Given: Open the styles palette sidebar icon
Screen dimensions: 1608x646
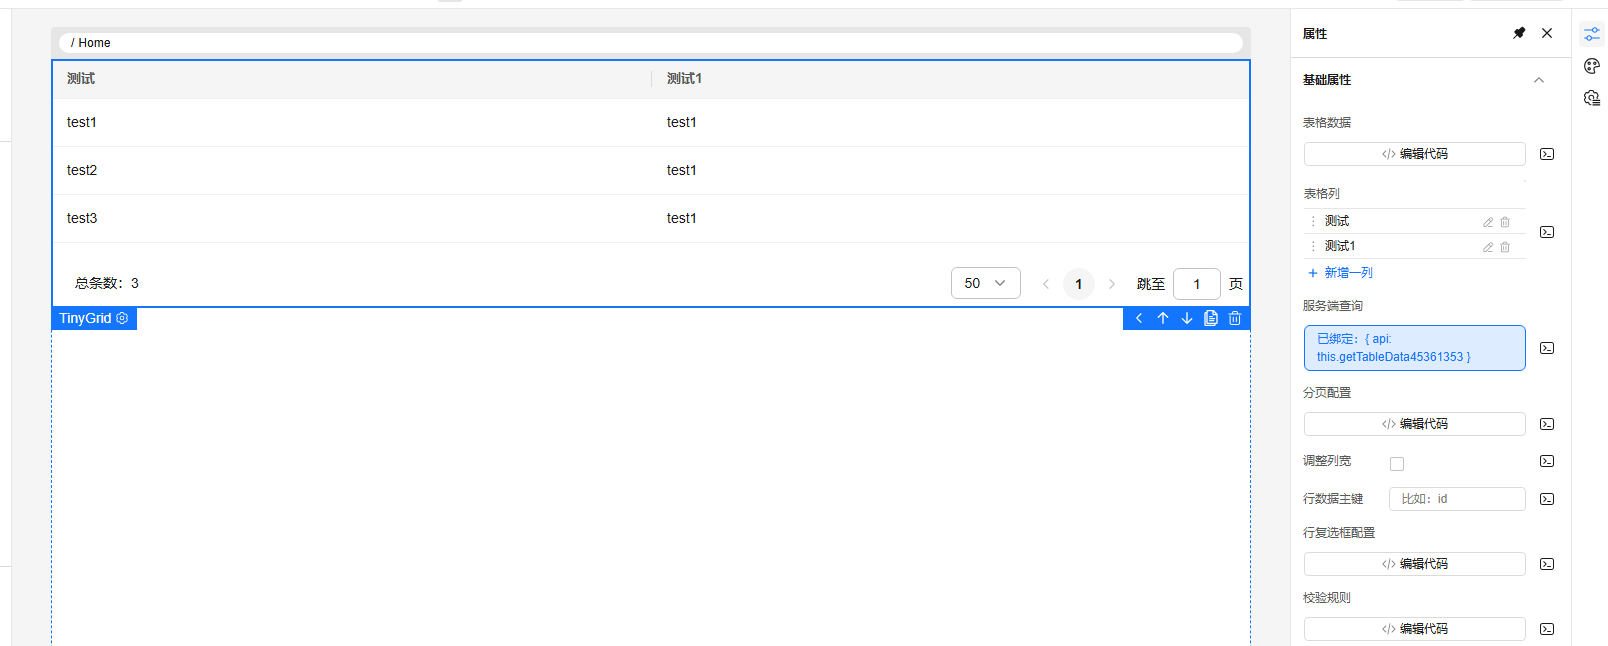Looking at the screenshot, I should tap(1592, 66).
